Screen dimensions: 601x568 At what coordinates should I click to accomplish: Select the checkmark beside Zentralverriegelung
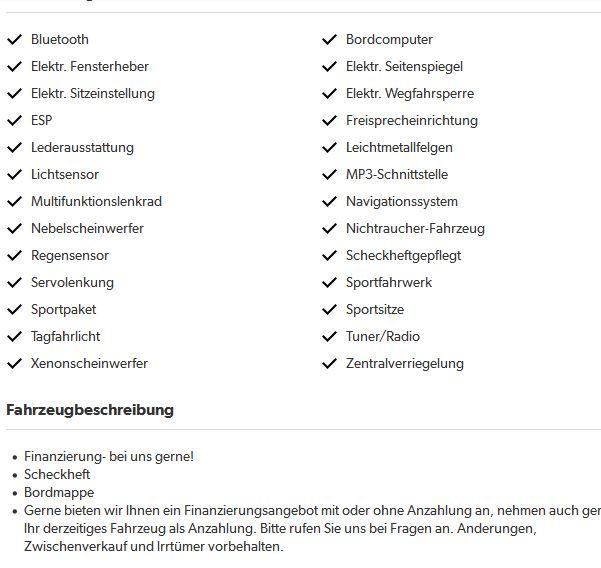pyautogui.click(x=329, y=364)
